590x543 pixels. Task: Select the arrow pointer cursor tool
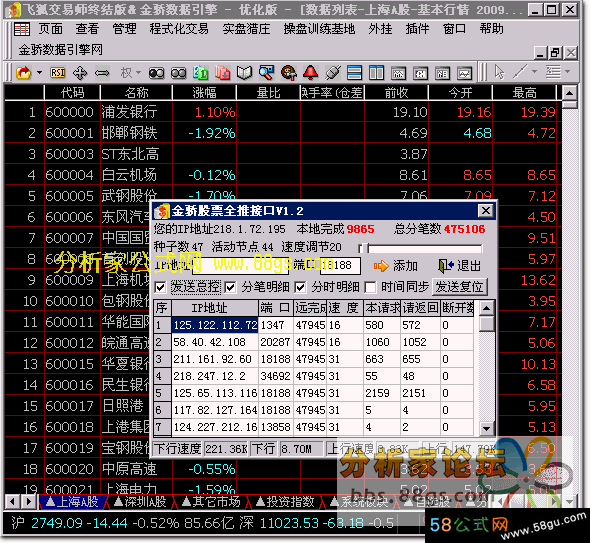tap(499, 72)
